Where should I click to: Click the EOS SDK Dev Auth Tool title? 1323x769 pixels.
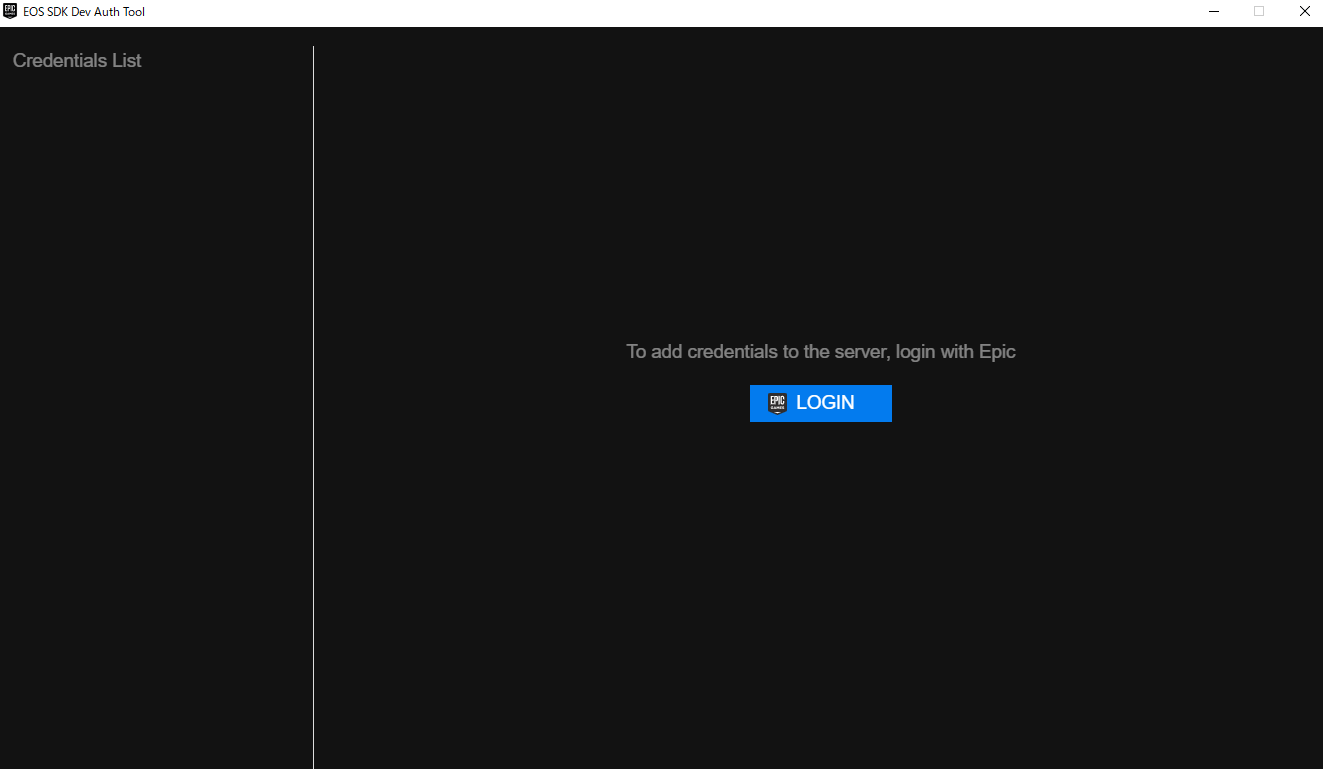[x=84, y=12]
